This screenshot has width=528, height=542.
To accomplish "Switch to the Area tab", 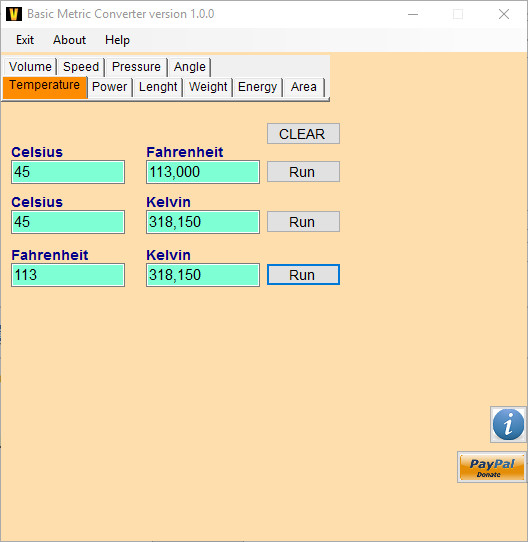I will coord(304,87).
